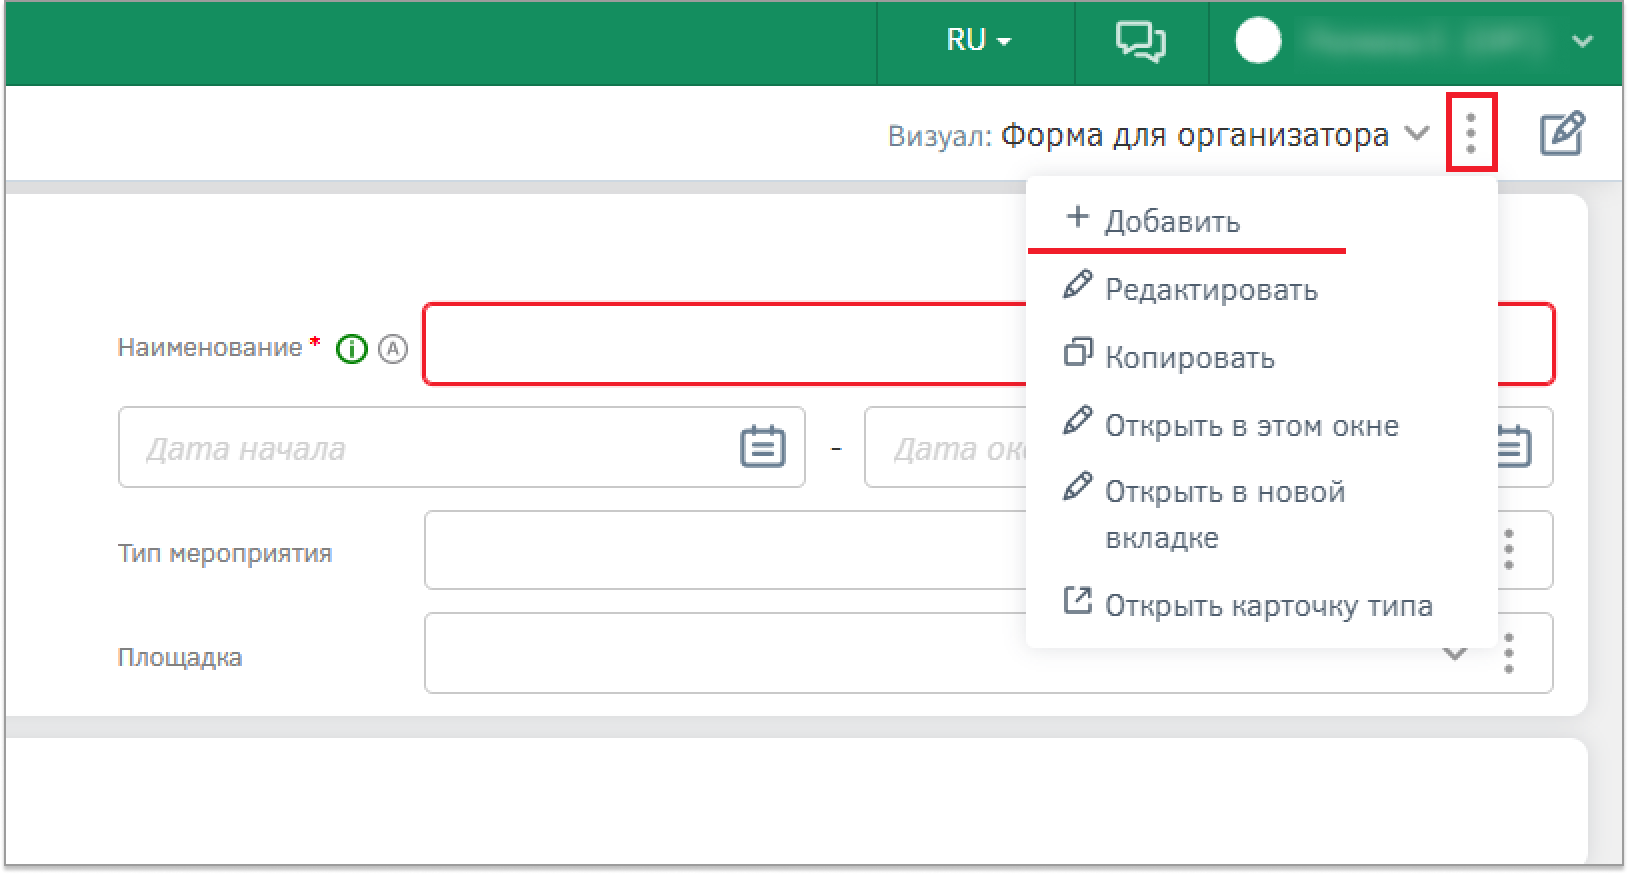Click the circled A icon near Наименование
This screenshot has height=874, width=1628.
tap(393, 349)
